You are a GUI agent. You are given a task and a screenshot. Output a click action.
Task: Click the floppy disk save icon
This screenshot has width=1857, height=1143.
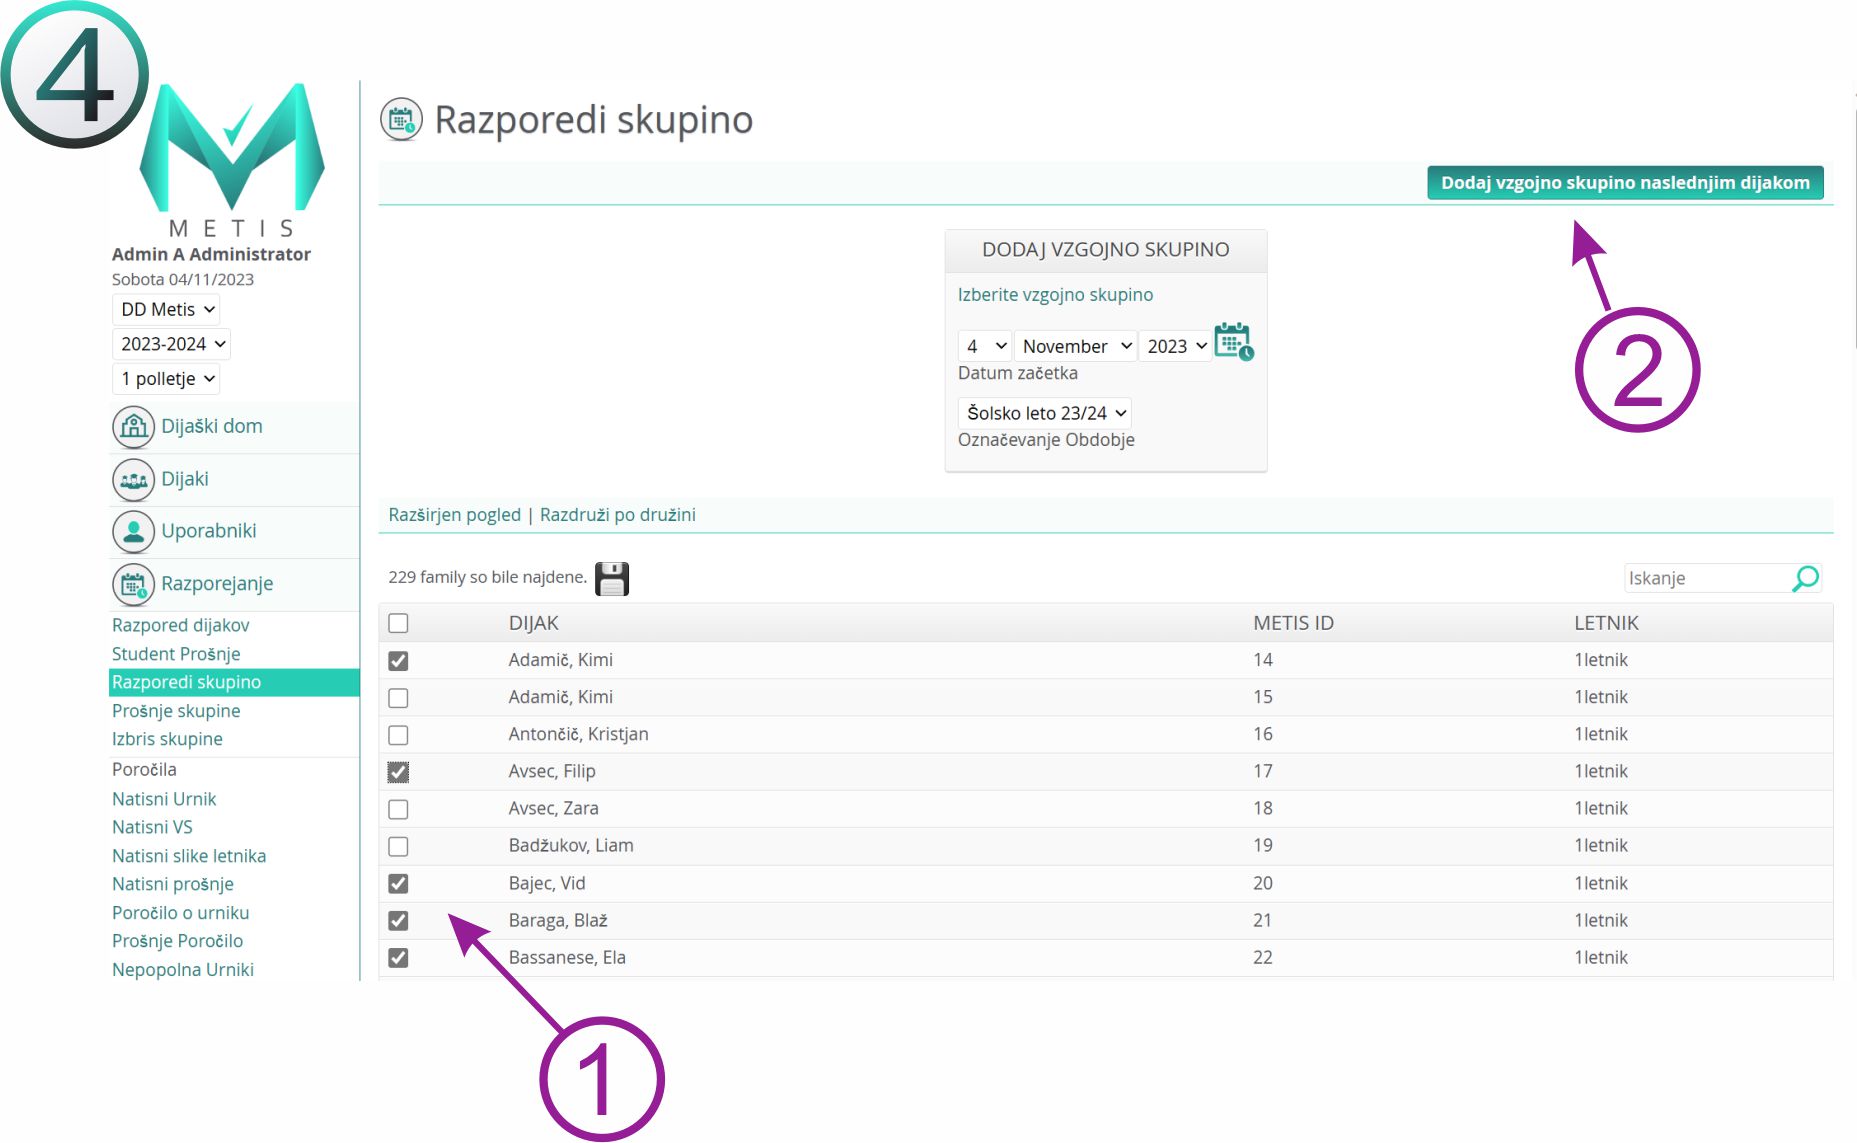(612, 579)
